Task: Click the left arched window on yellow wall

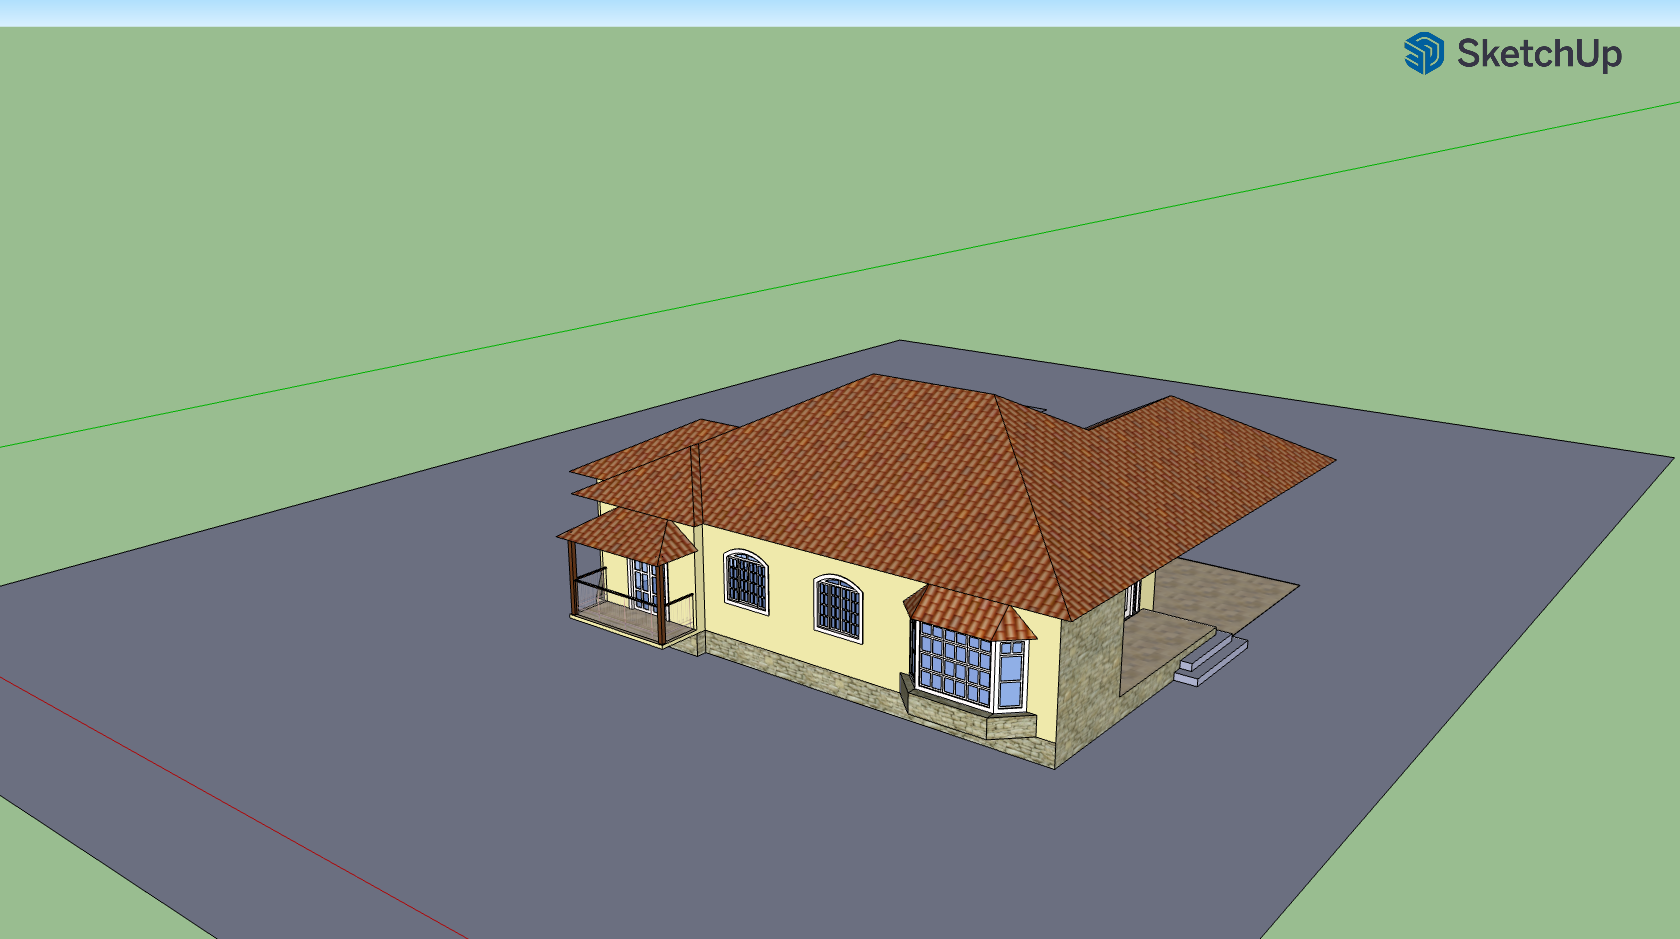Action: point(746,581)
